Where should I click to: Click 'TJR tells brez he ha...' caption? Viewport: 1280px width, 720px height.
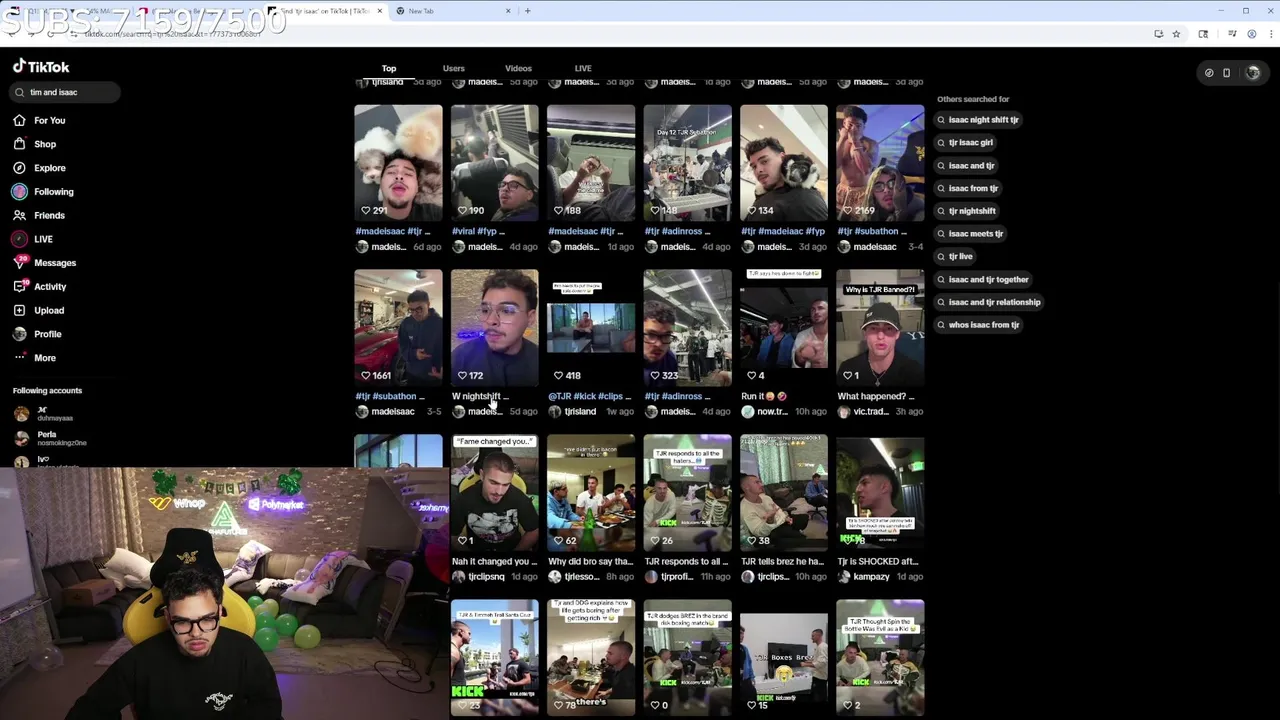(x=782, y=561)
